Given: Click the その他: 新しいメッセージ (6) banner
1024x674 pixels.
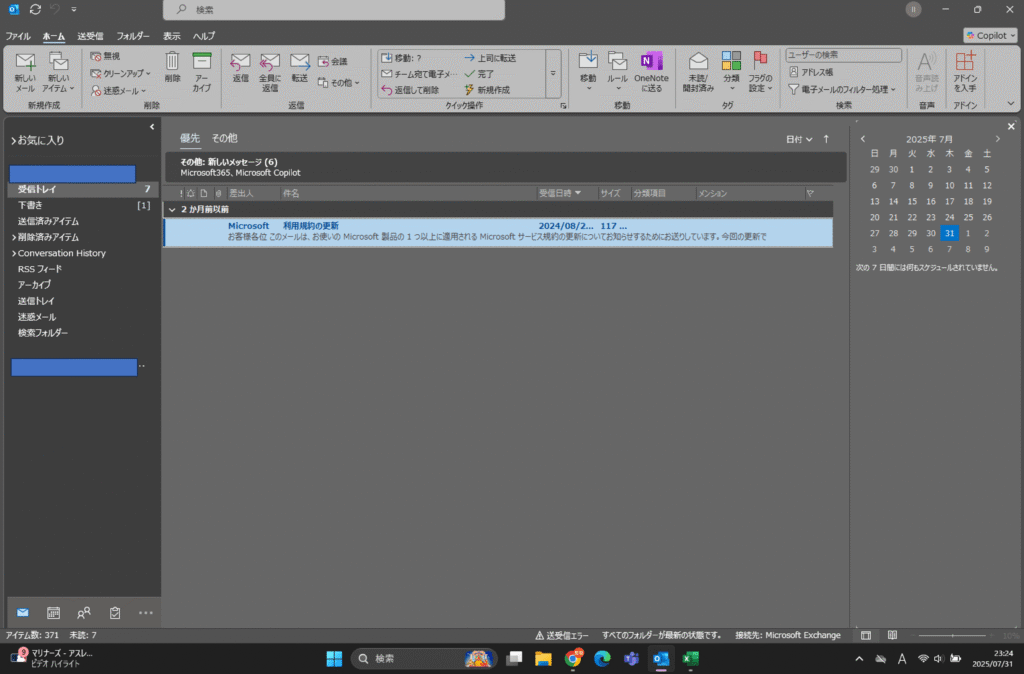Looking at the screenshot, I should 505,167.
